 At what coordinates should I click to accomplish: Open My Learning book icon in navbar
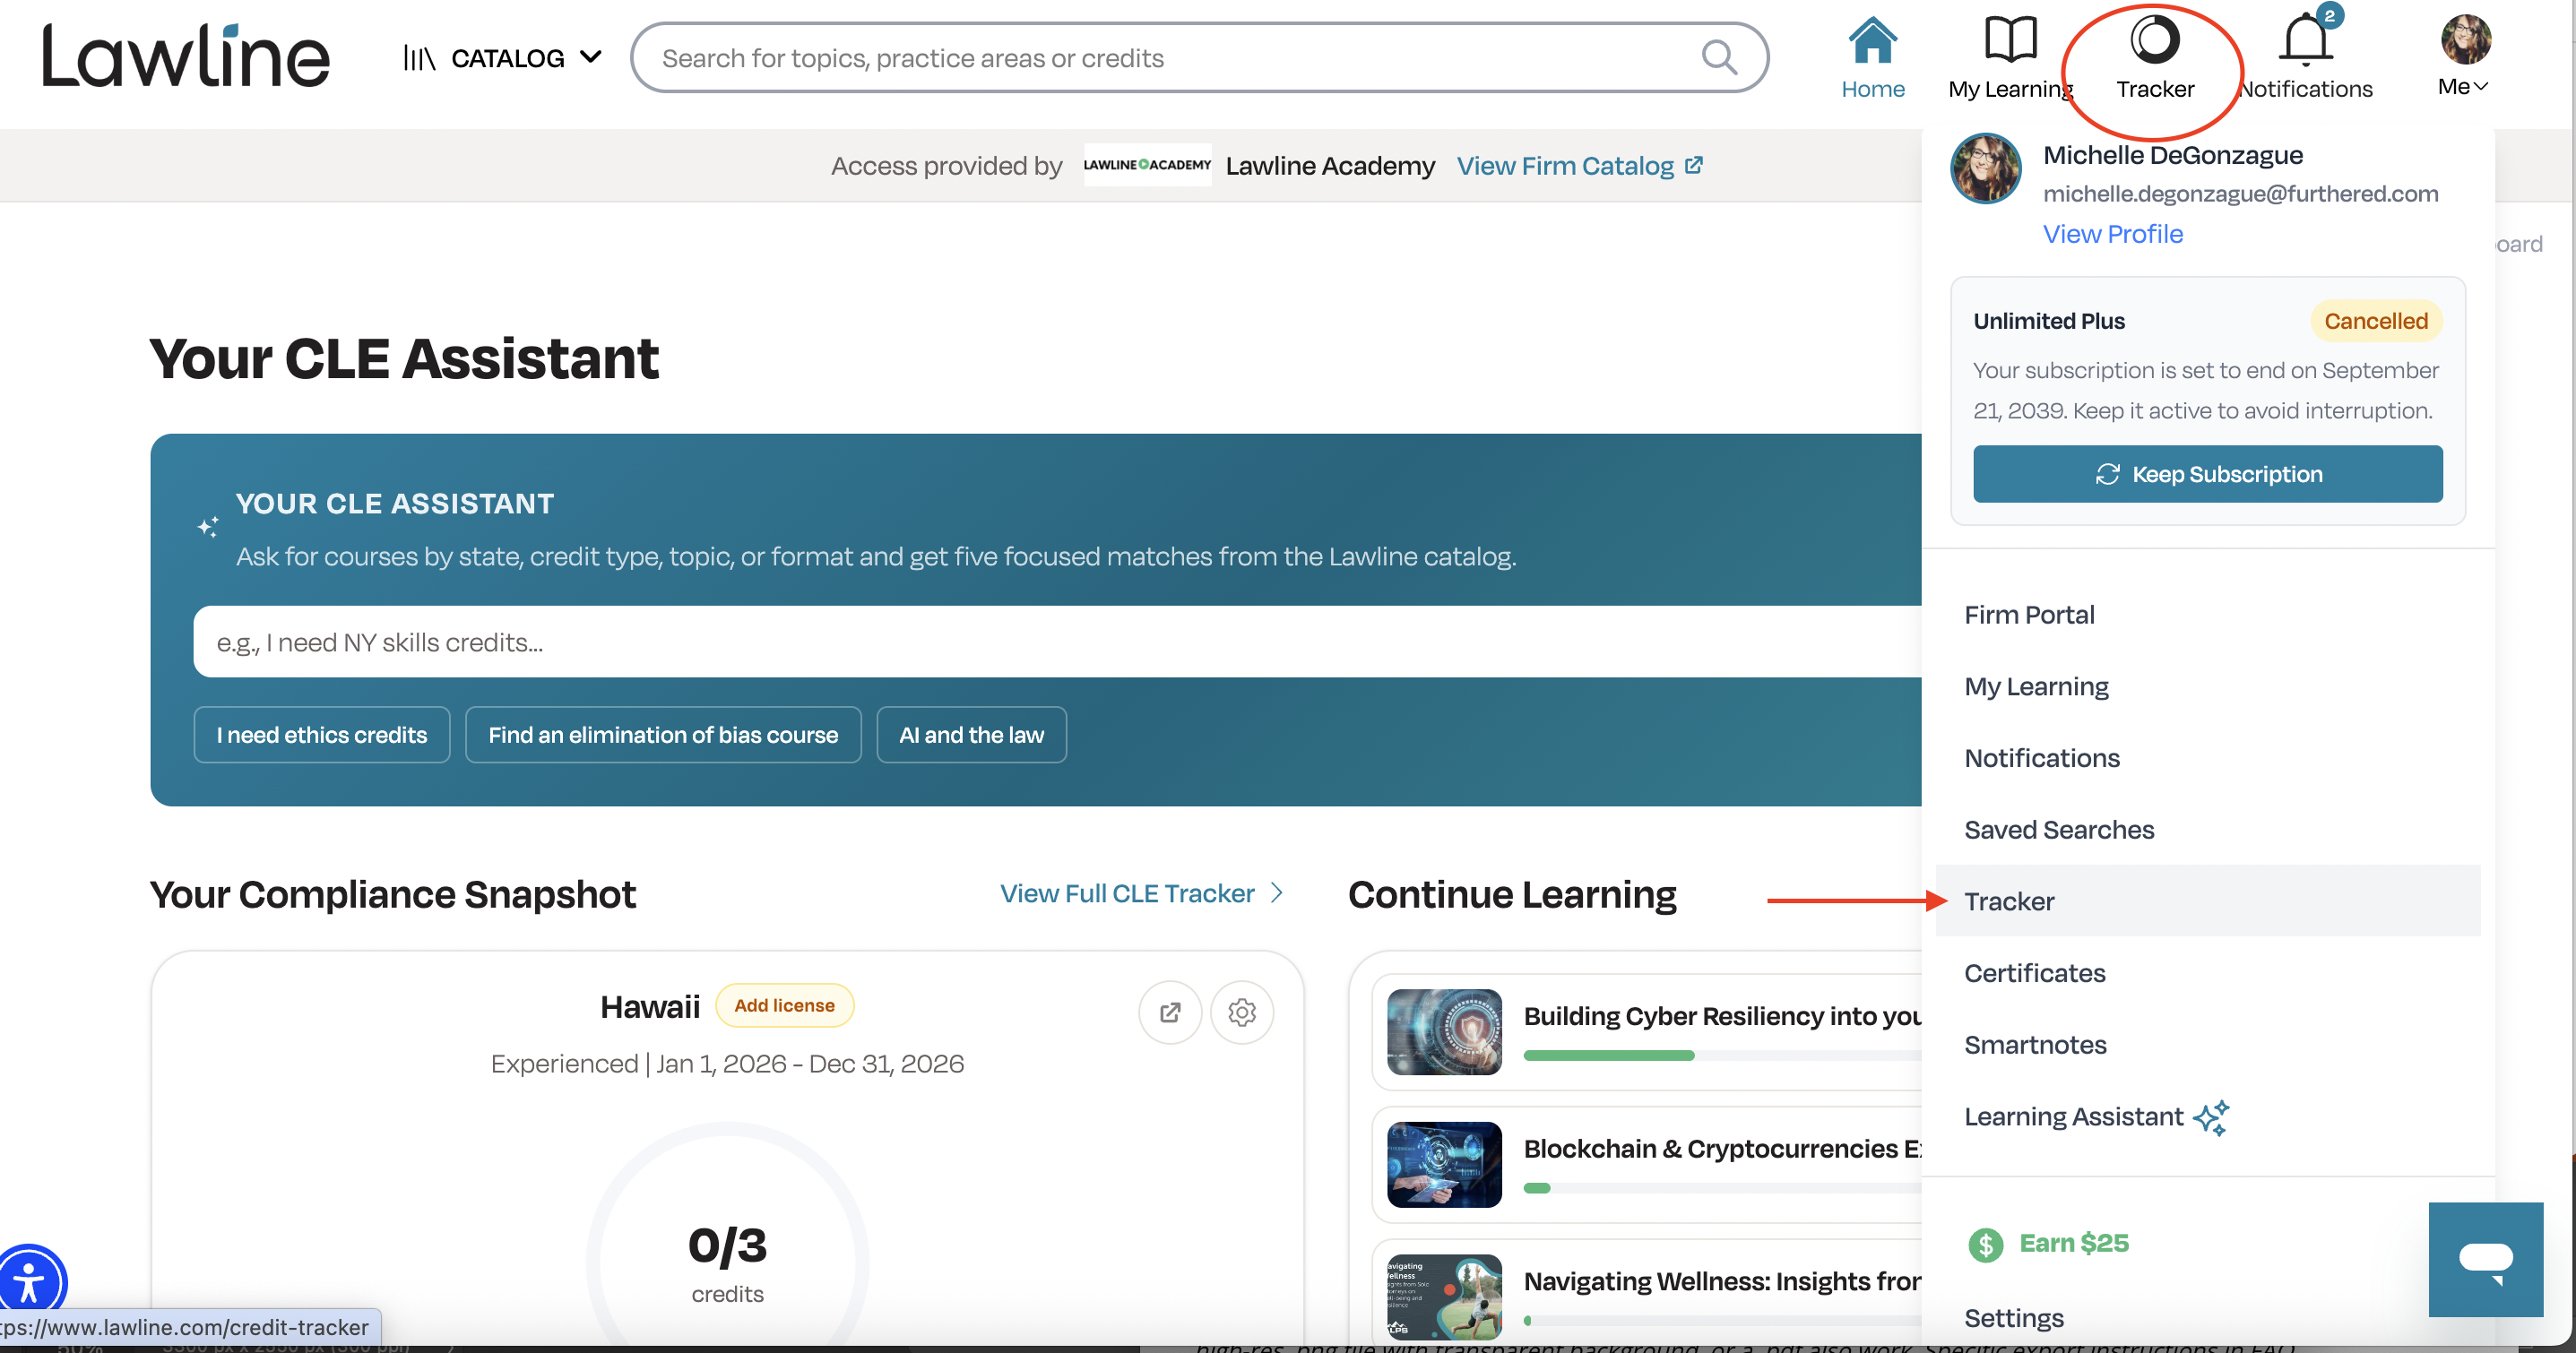point(2010,40)
